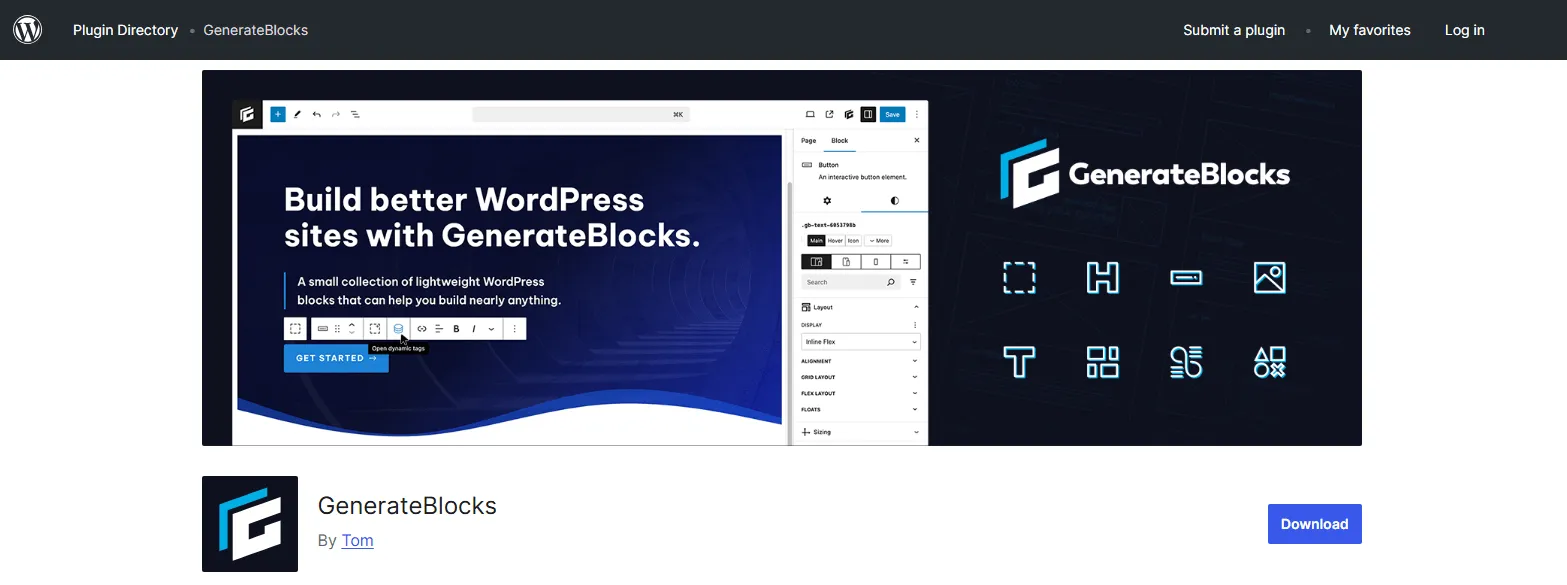Image resolution: width=1567 pixels, height=585 pixels.
Task: Click the Save button in editor
Action: 892,114
